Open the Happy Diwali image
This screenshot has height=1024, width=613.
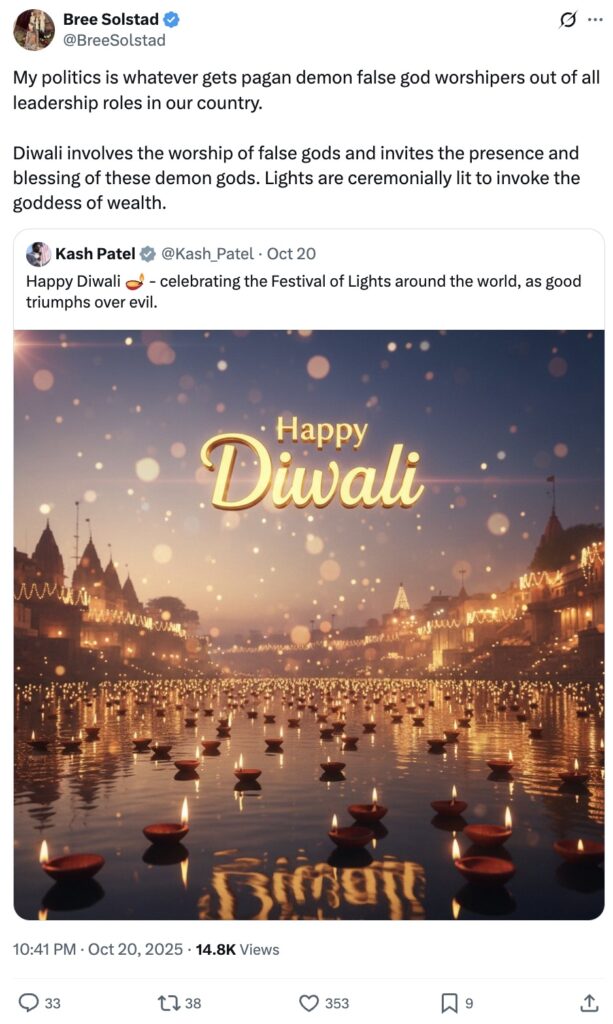pos(308,624)
